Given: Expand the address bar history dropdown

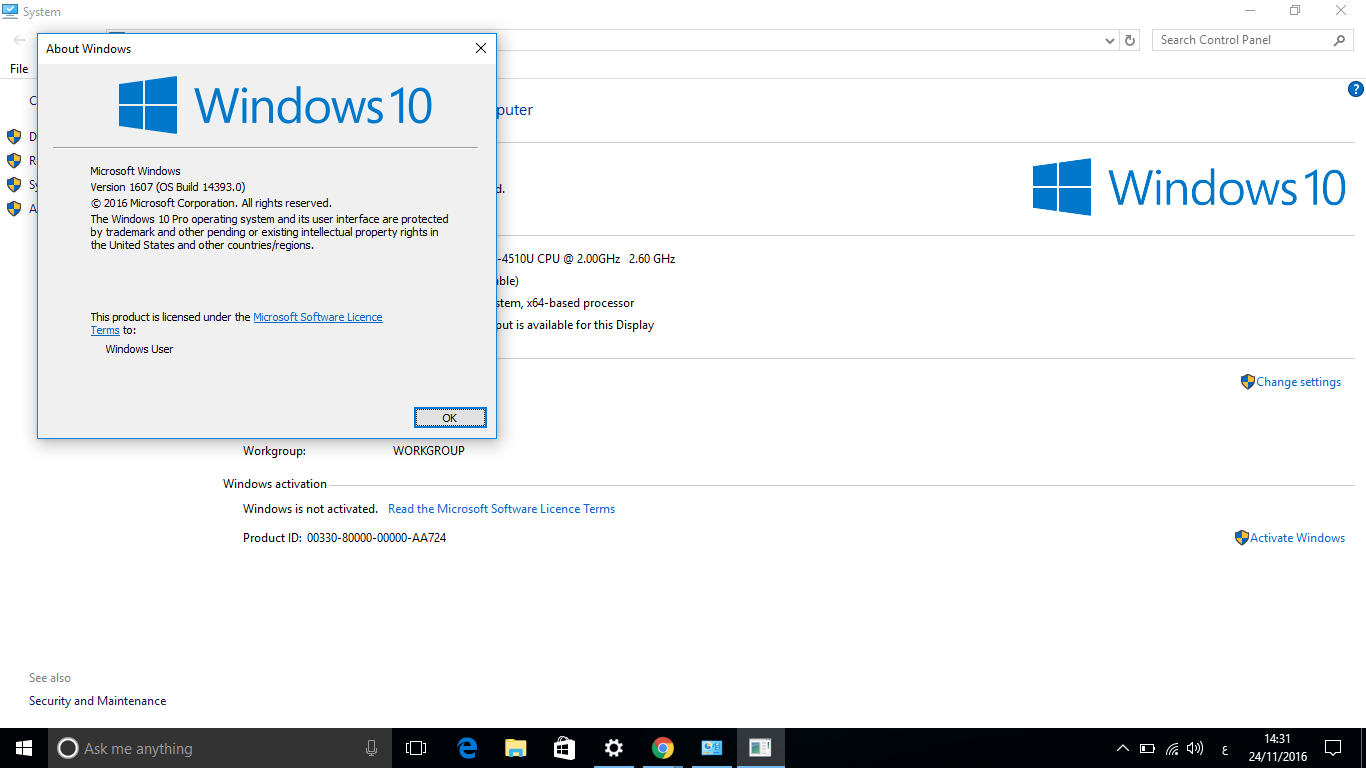Looking at the screenshot, I should point(1110,40).
